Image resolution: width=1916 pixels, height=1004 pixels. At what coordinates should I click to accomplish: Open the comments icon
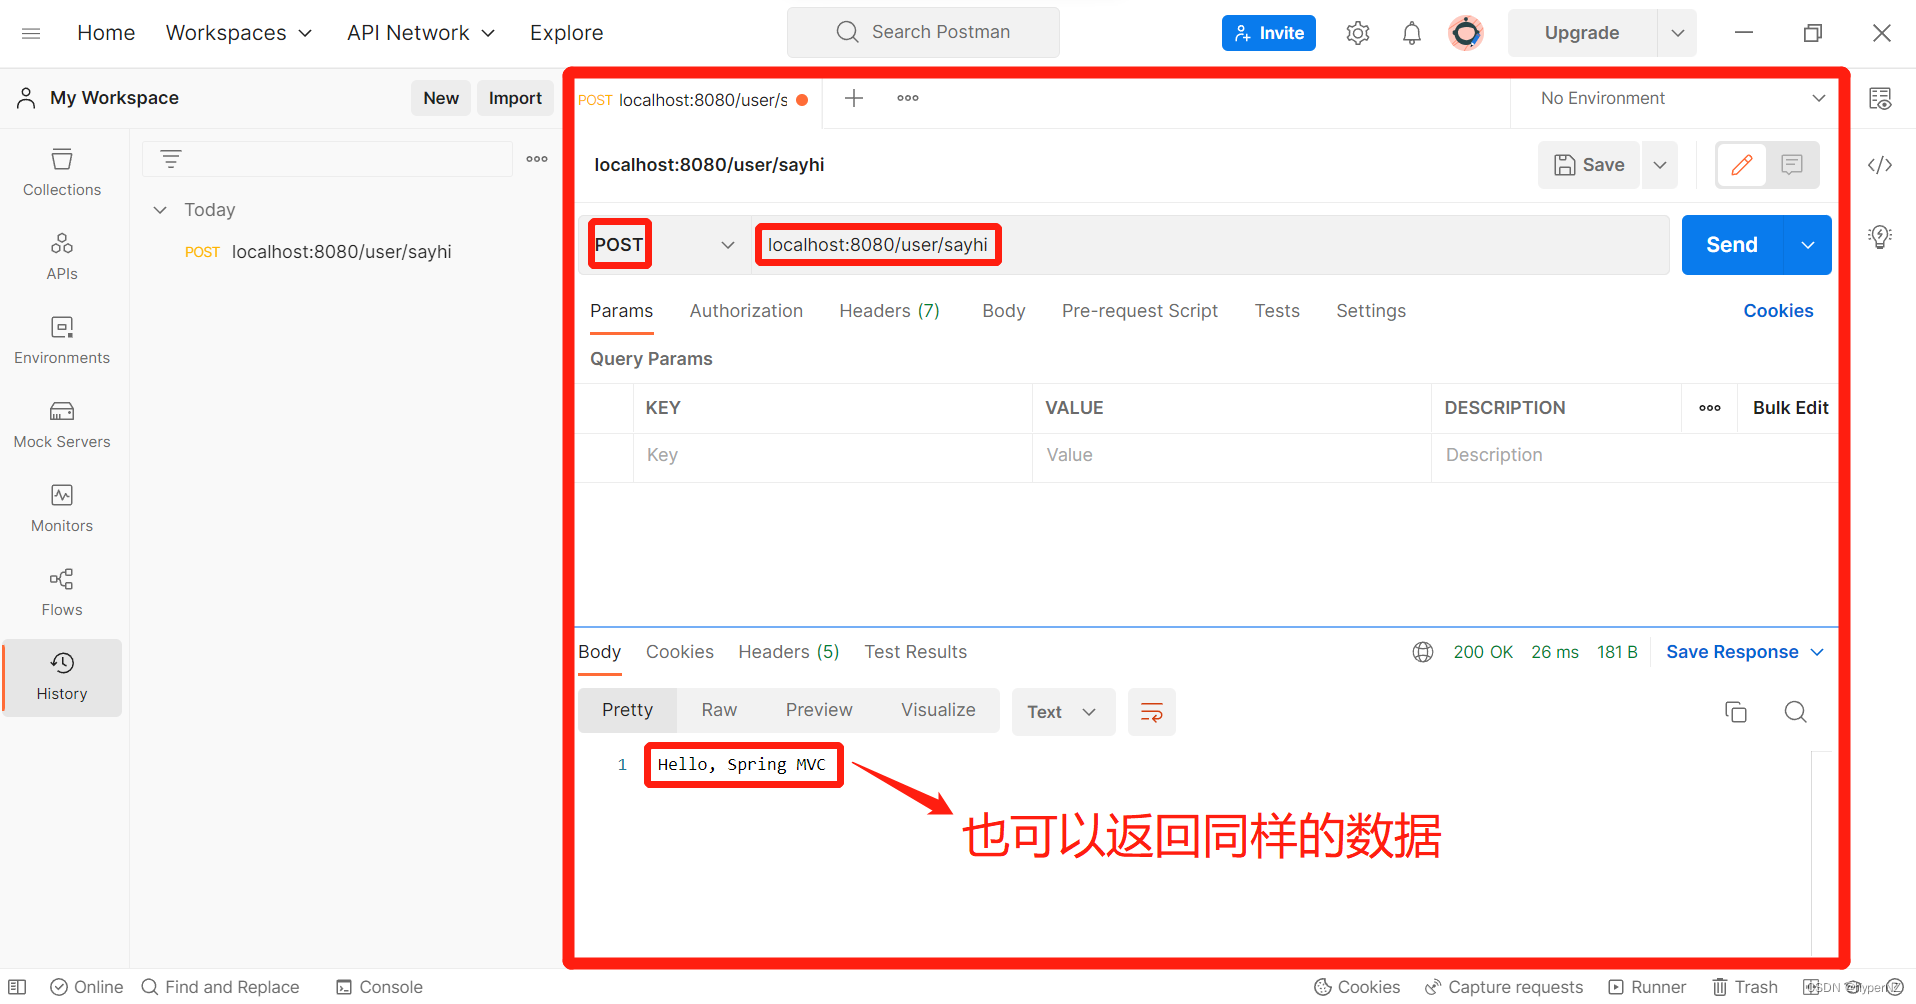point(1792,165)
